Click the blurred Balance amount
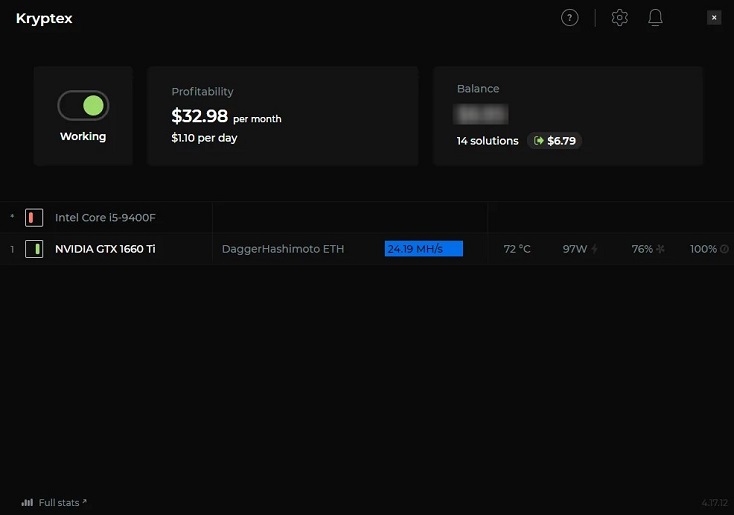This screenshot has height=515, width=734. (x=479, y=116)
